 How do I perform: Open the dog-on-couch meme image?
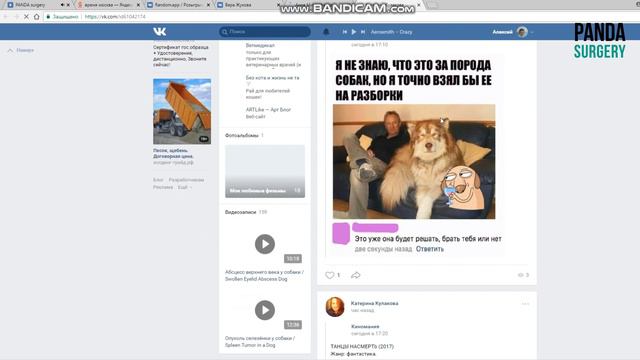(x=414, y=162)
